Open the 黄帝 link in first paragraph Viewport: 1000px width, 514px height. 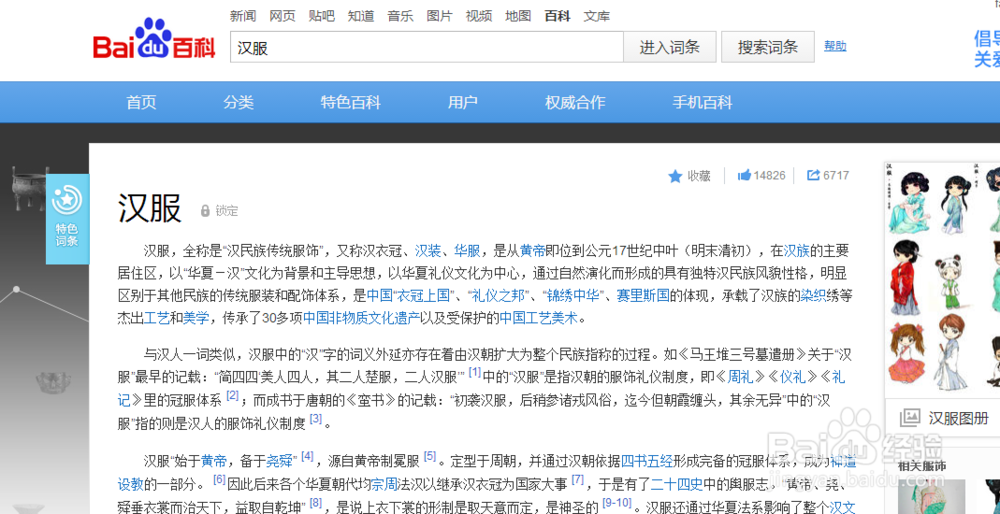[x=533, y=250]
